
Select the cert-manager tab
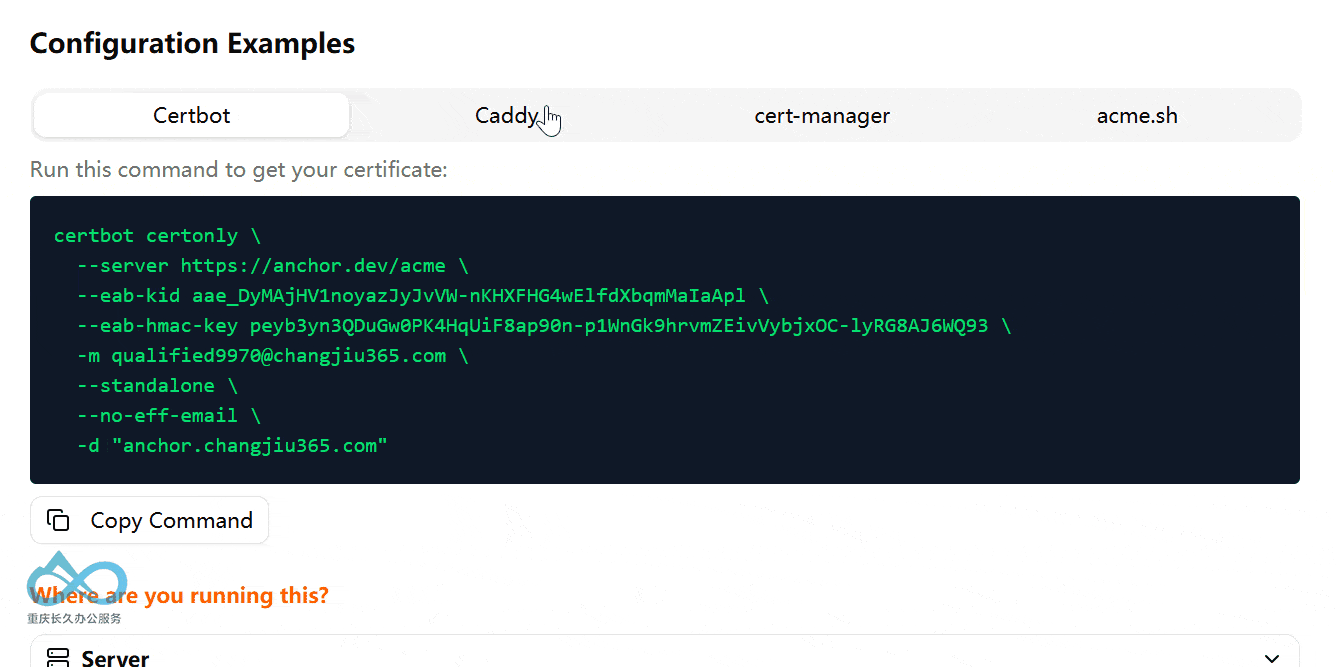[822, 116]
